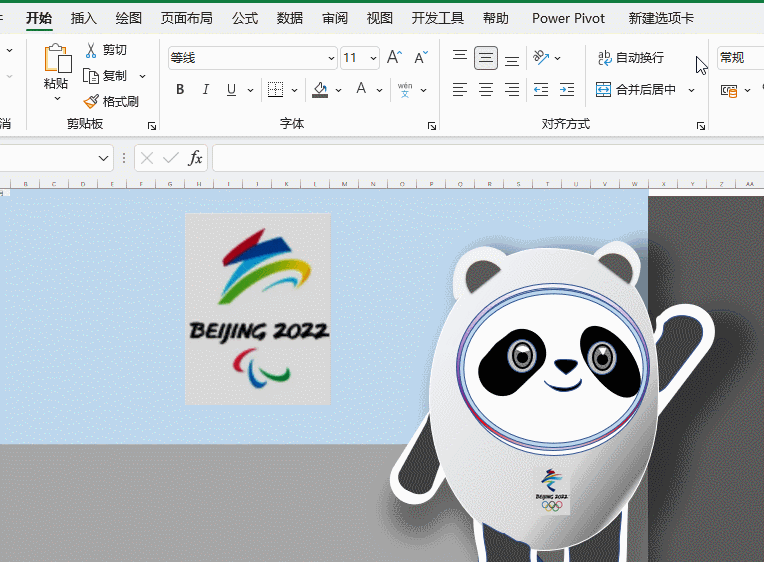The height and width of the screenshot is (562, 764).
Task: Click the increase indent icon
Action: click(567, 90)
